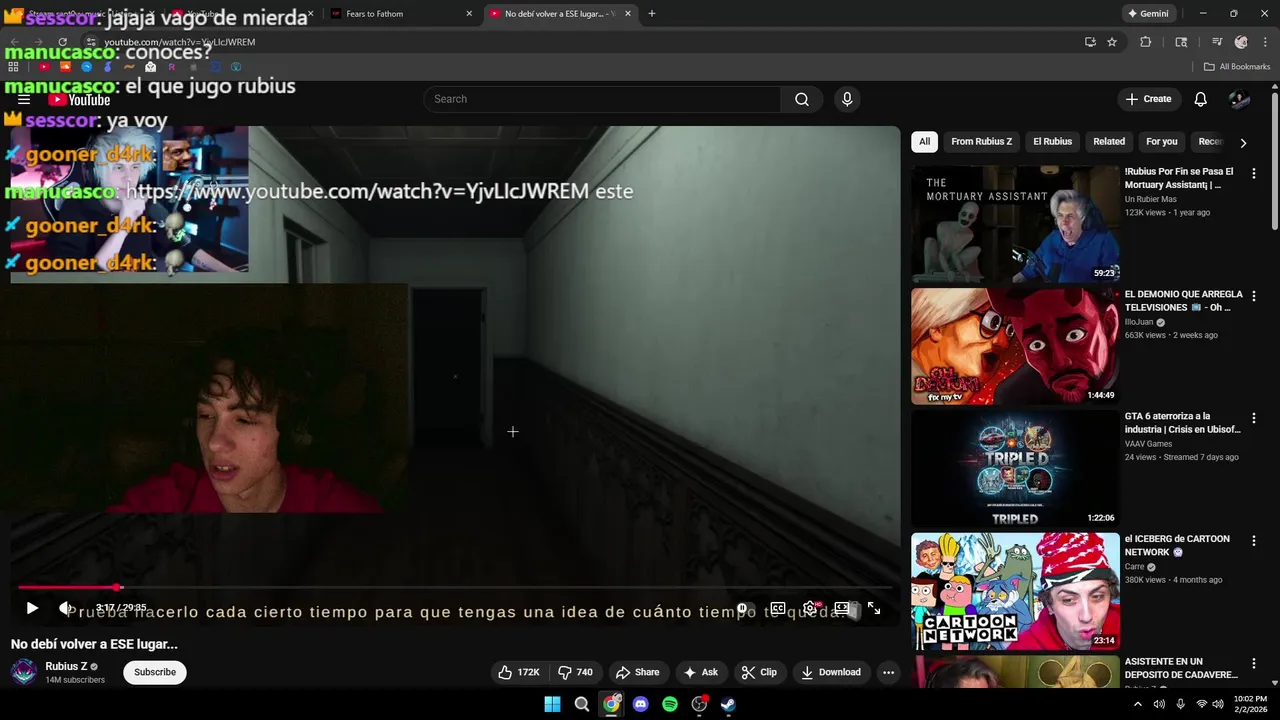Open Mortuary Assistant video thumbnail

tap(1015, 224)
